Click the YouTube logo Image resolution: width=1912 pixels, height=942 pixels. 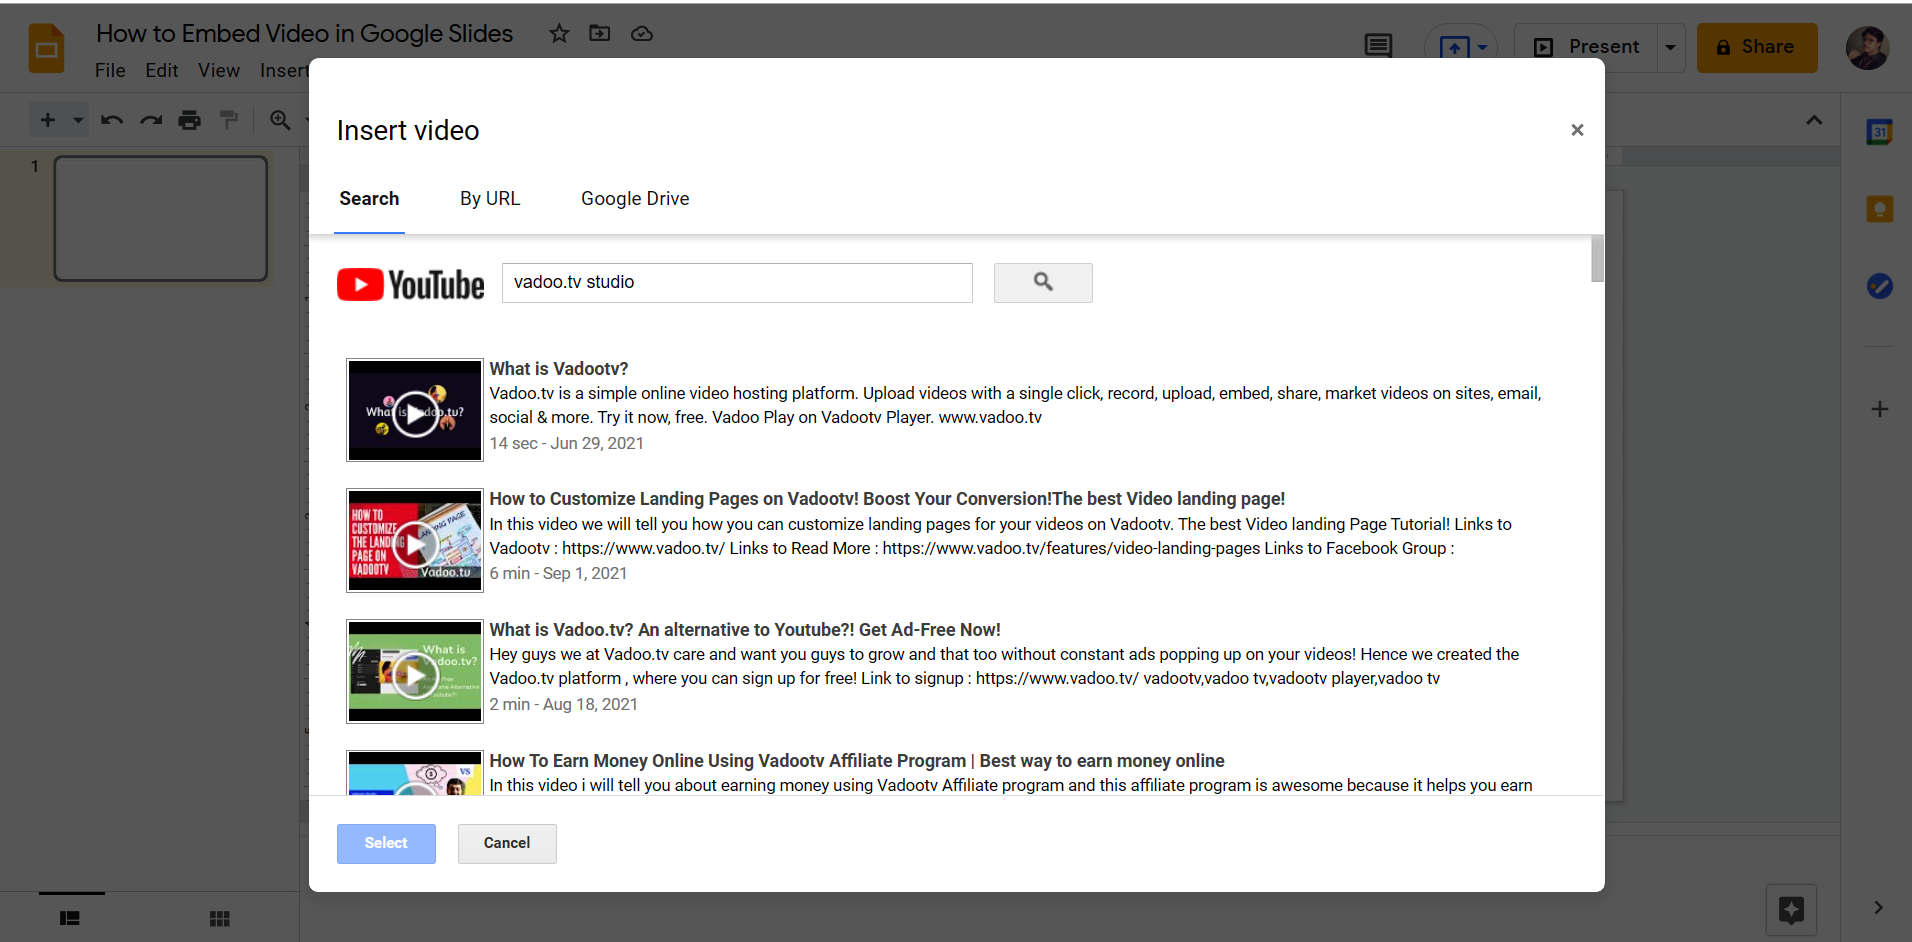410,285
